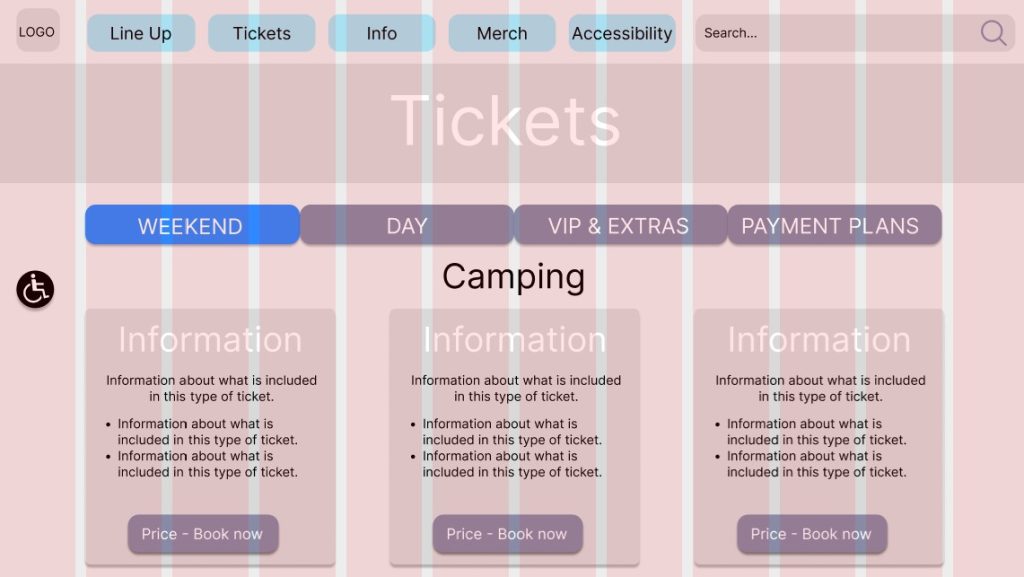The image size is (1024, 577).
Task: Click the Camping section heading
Action: point(513,277)
